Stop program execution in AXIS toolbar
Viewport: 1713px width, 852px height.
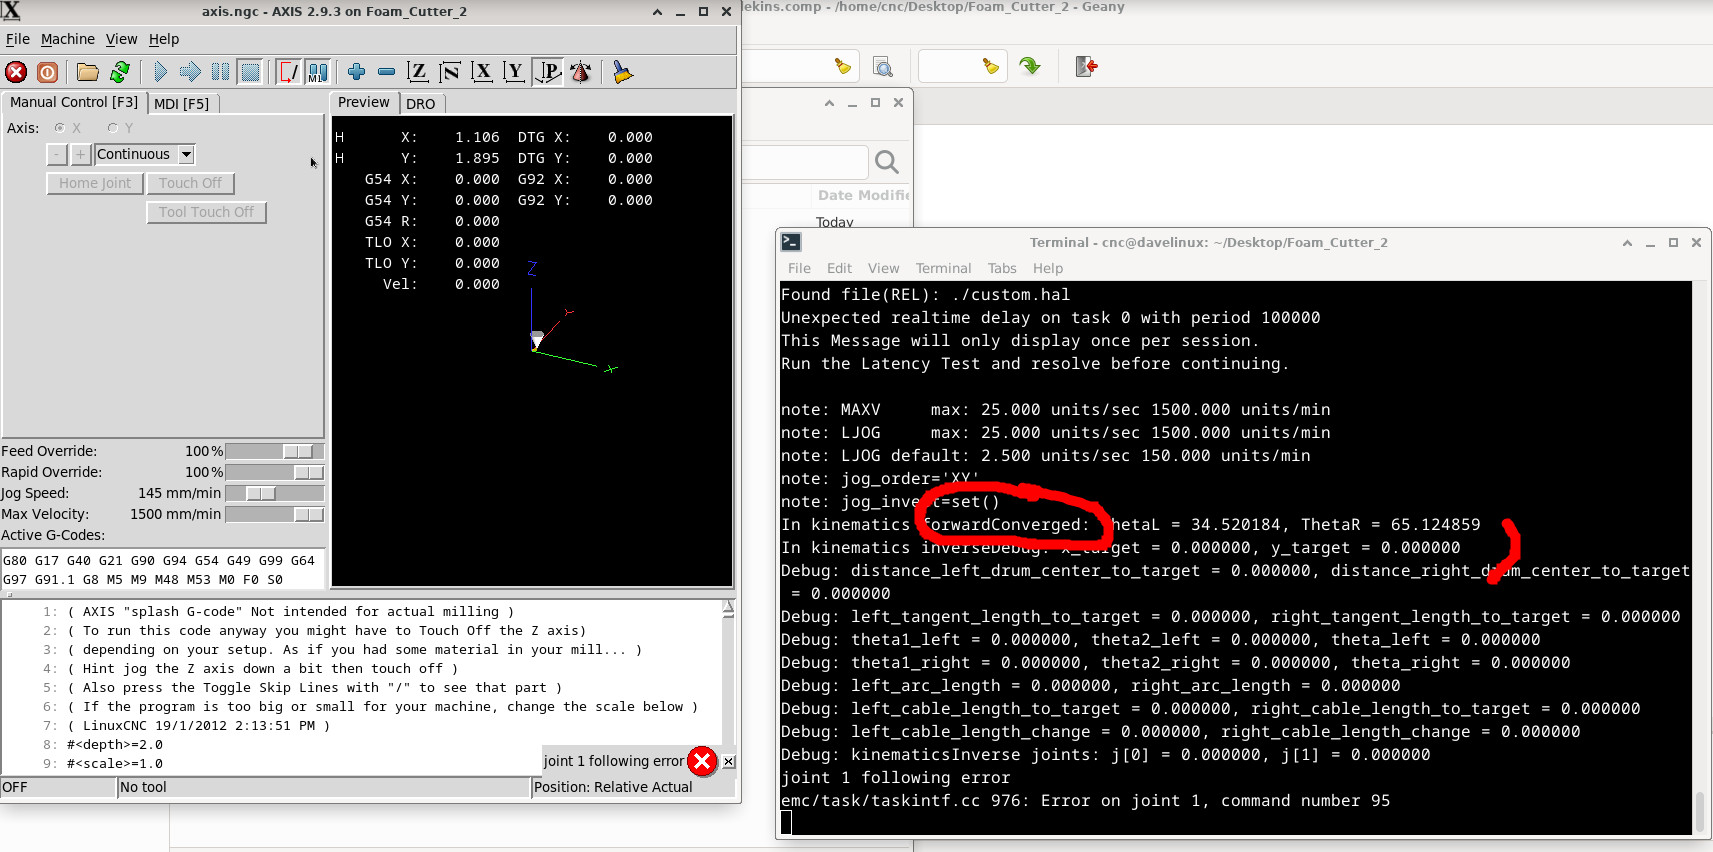(x=251, y=72)
